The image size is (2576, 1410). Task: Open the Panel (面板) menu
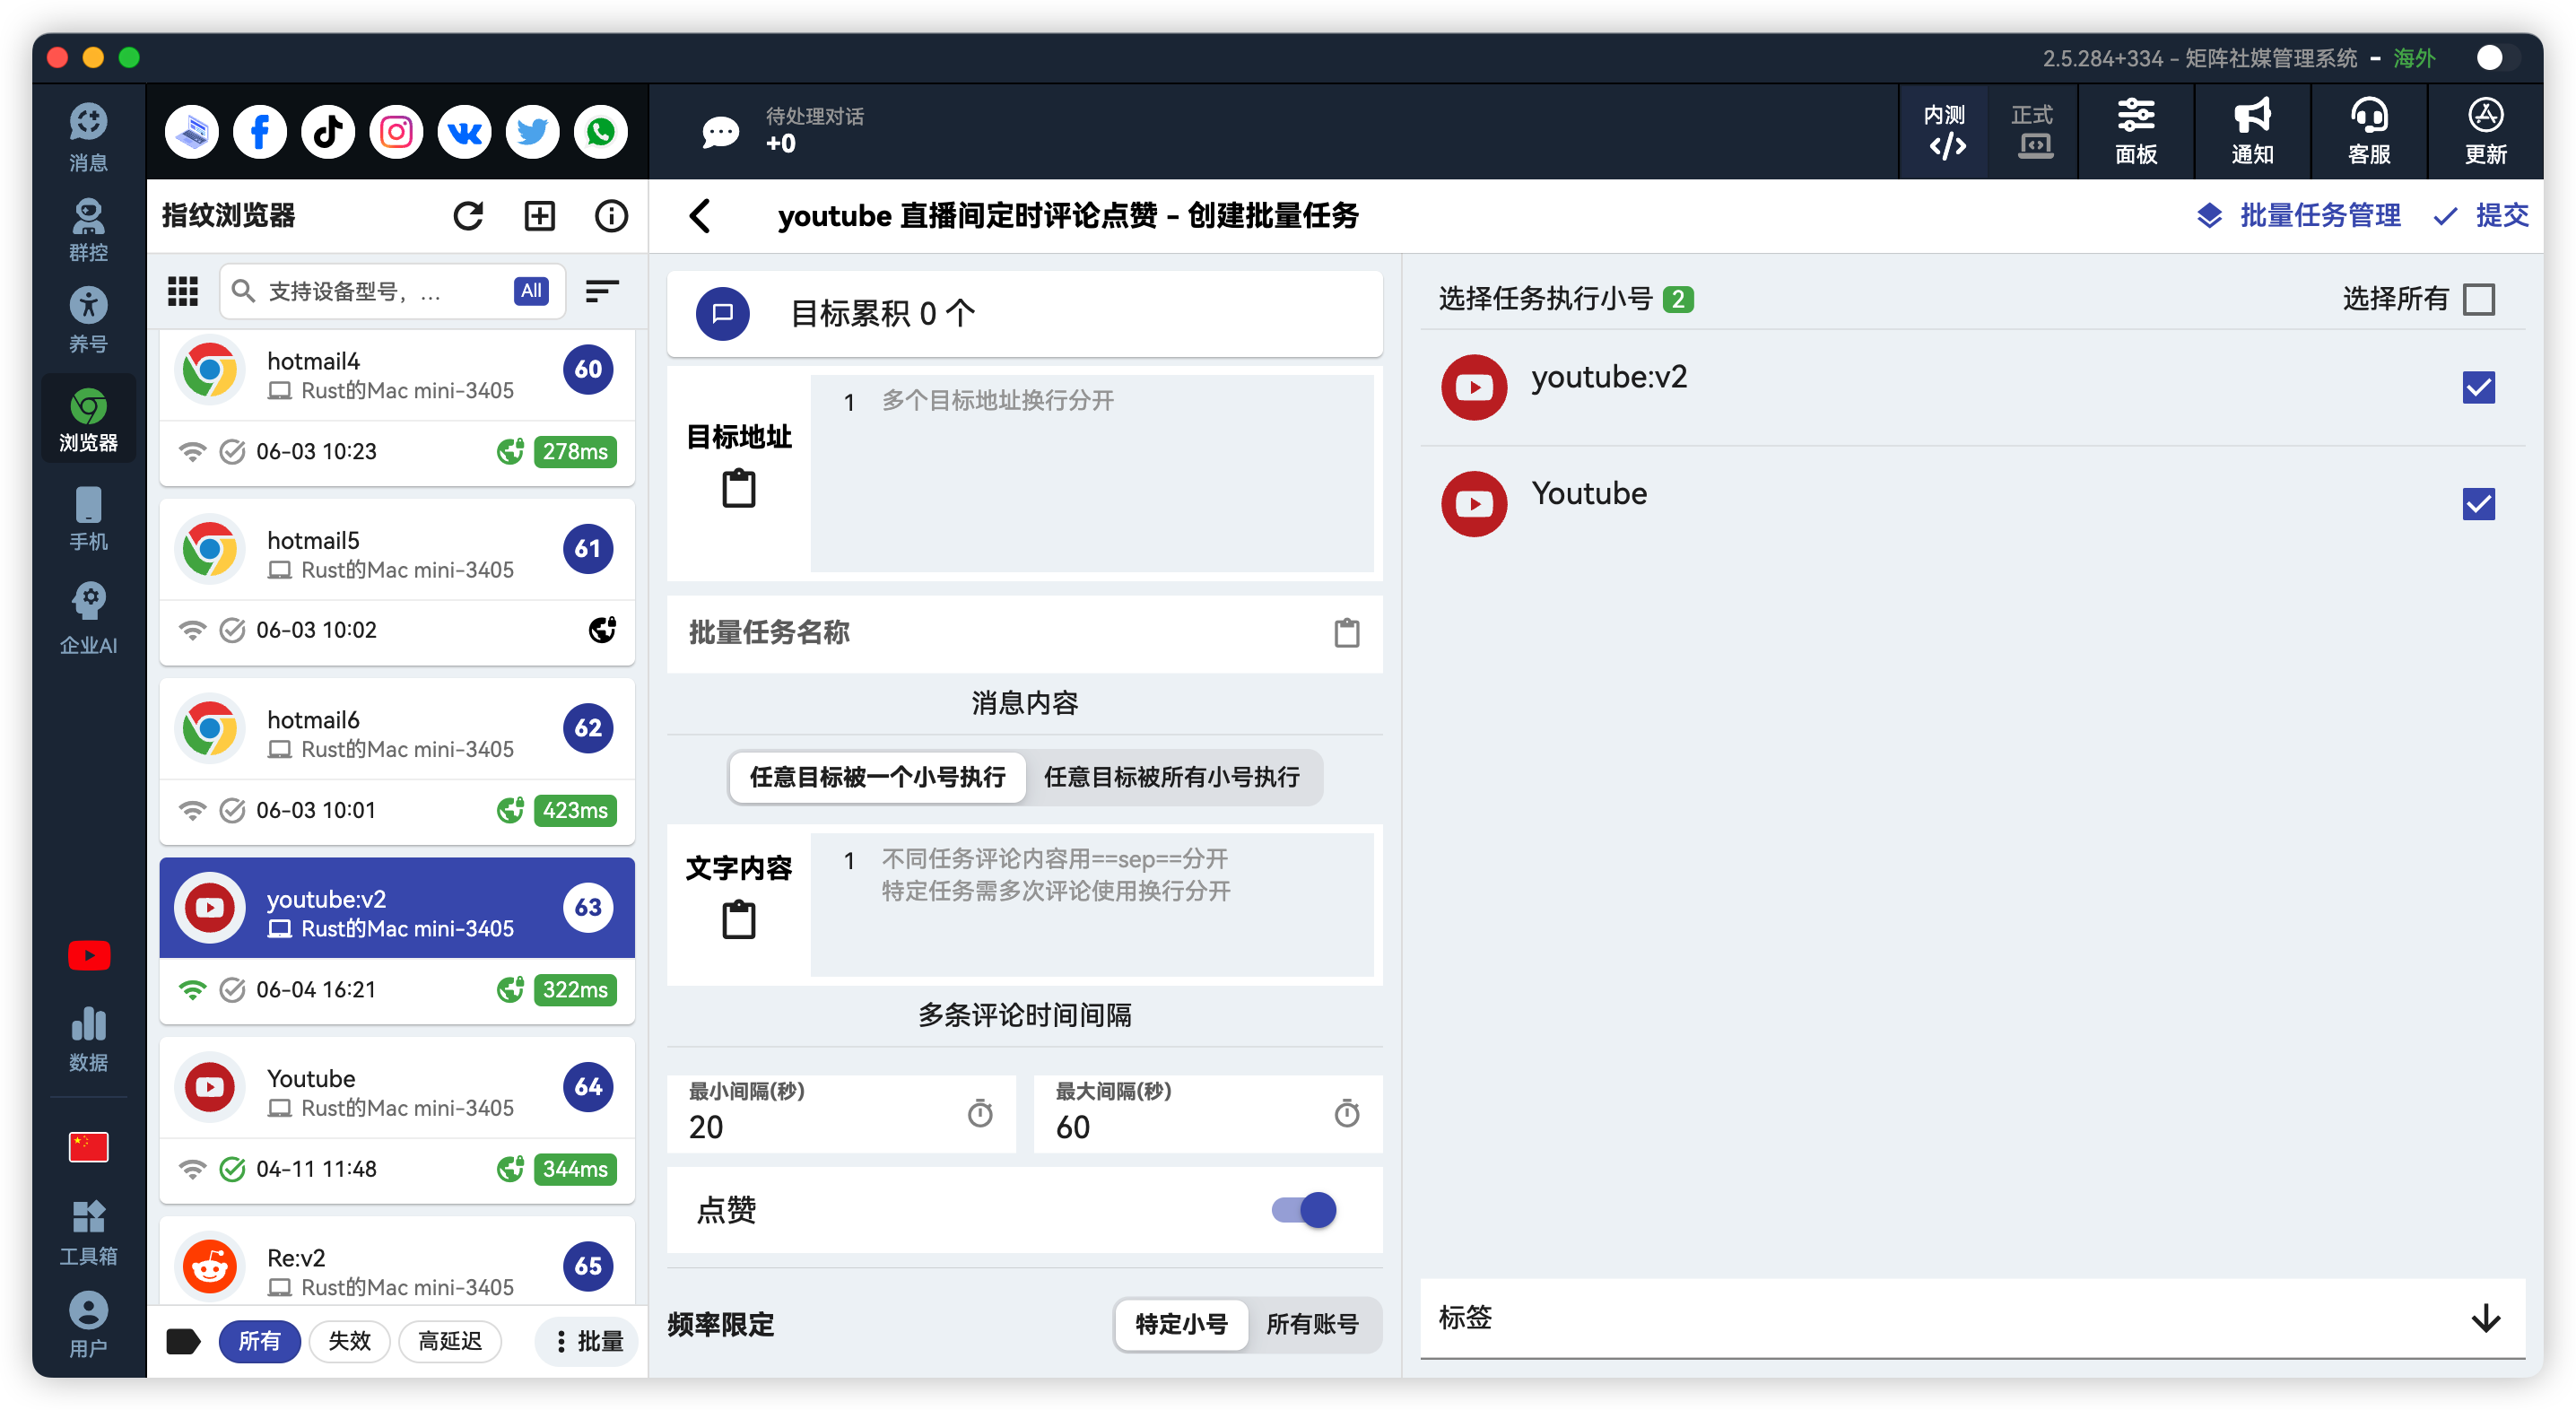tap(2136, 131)
